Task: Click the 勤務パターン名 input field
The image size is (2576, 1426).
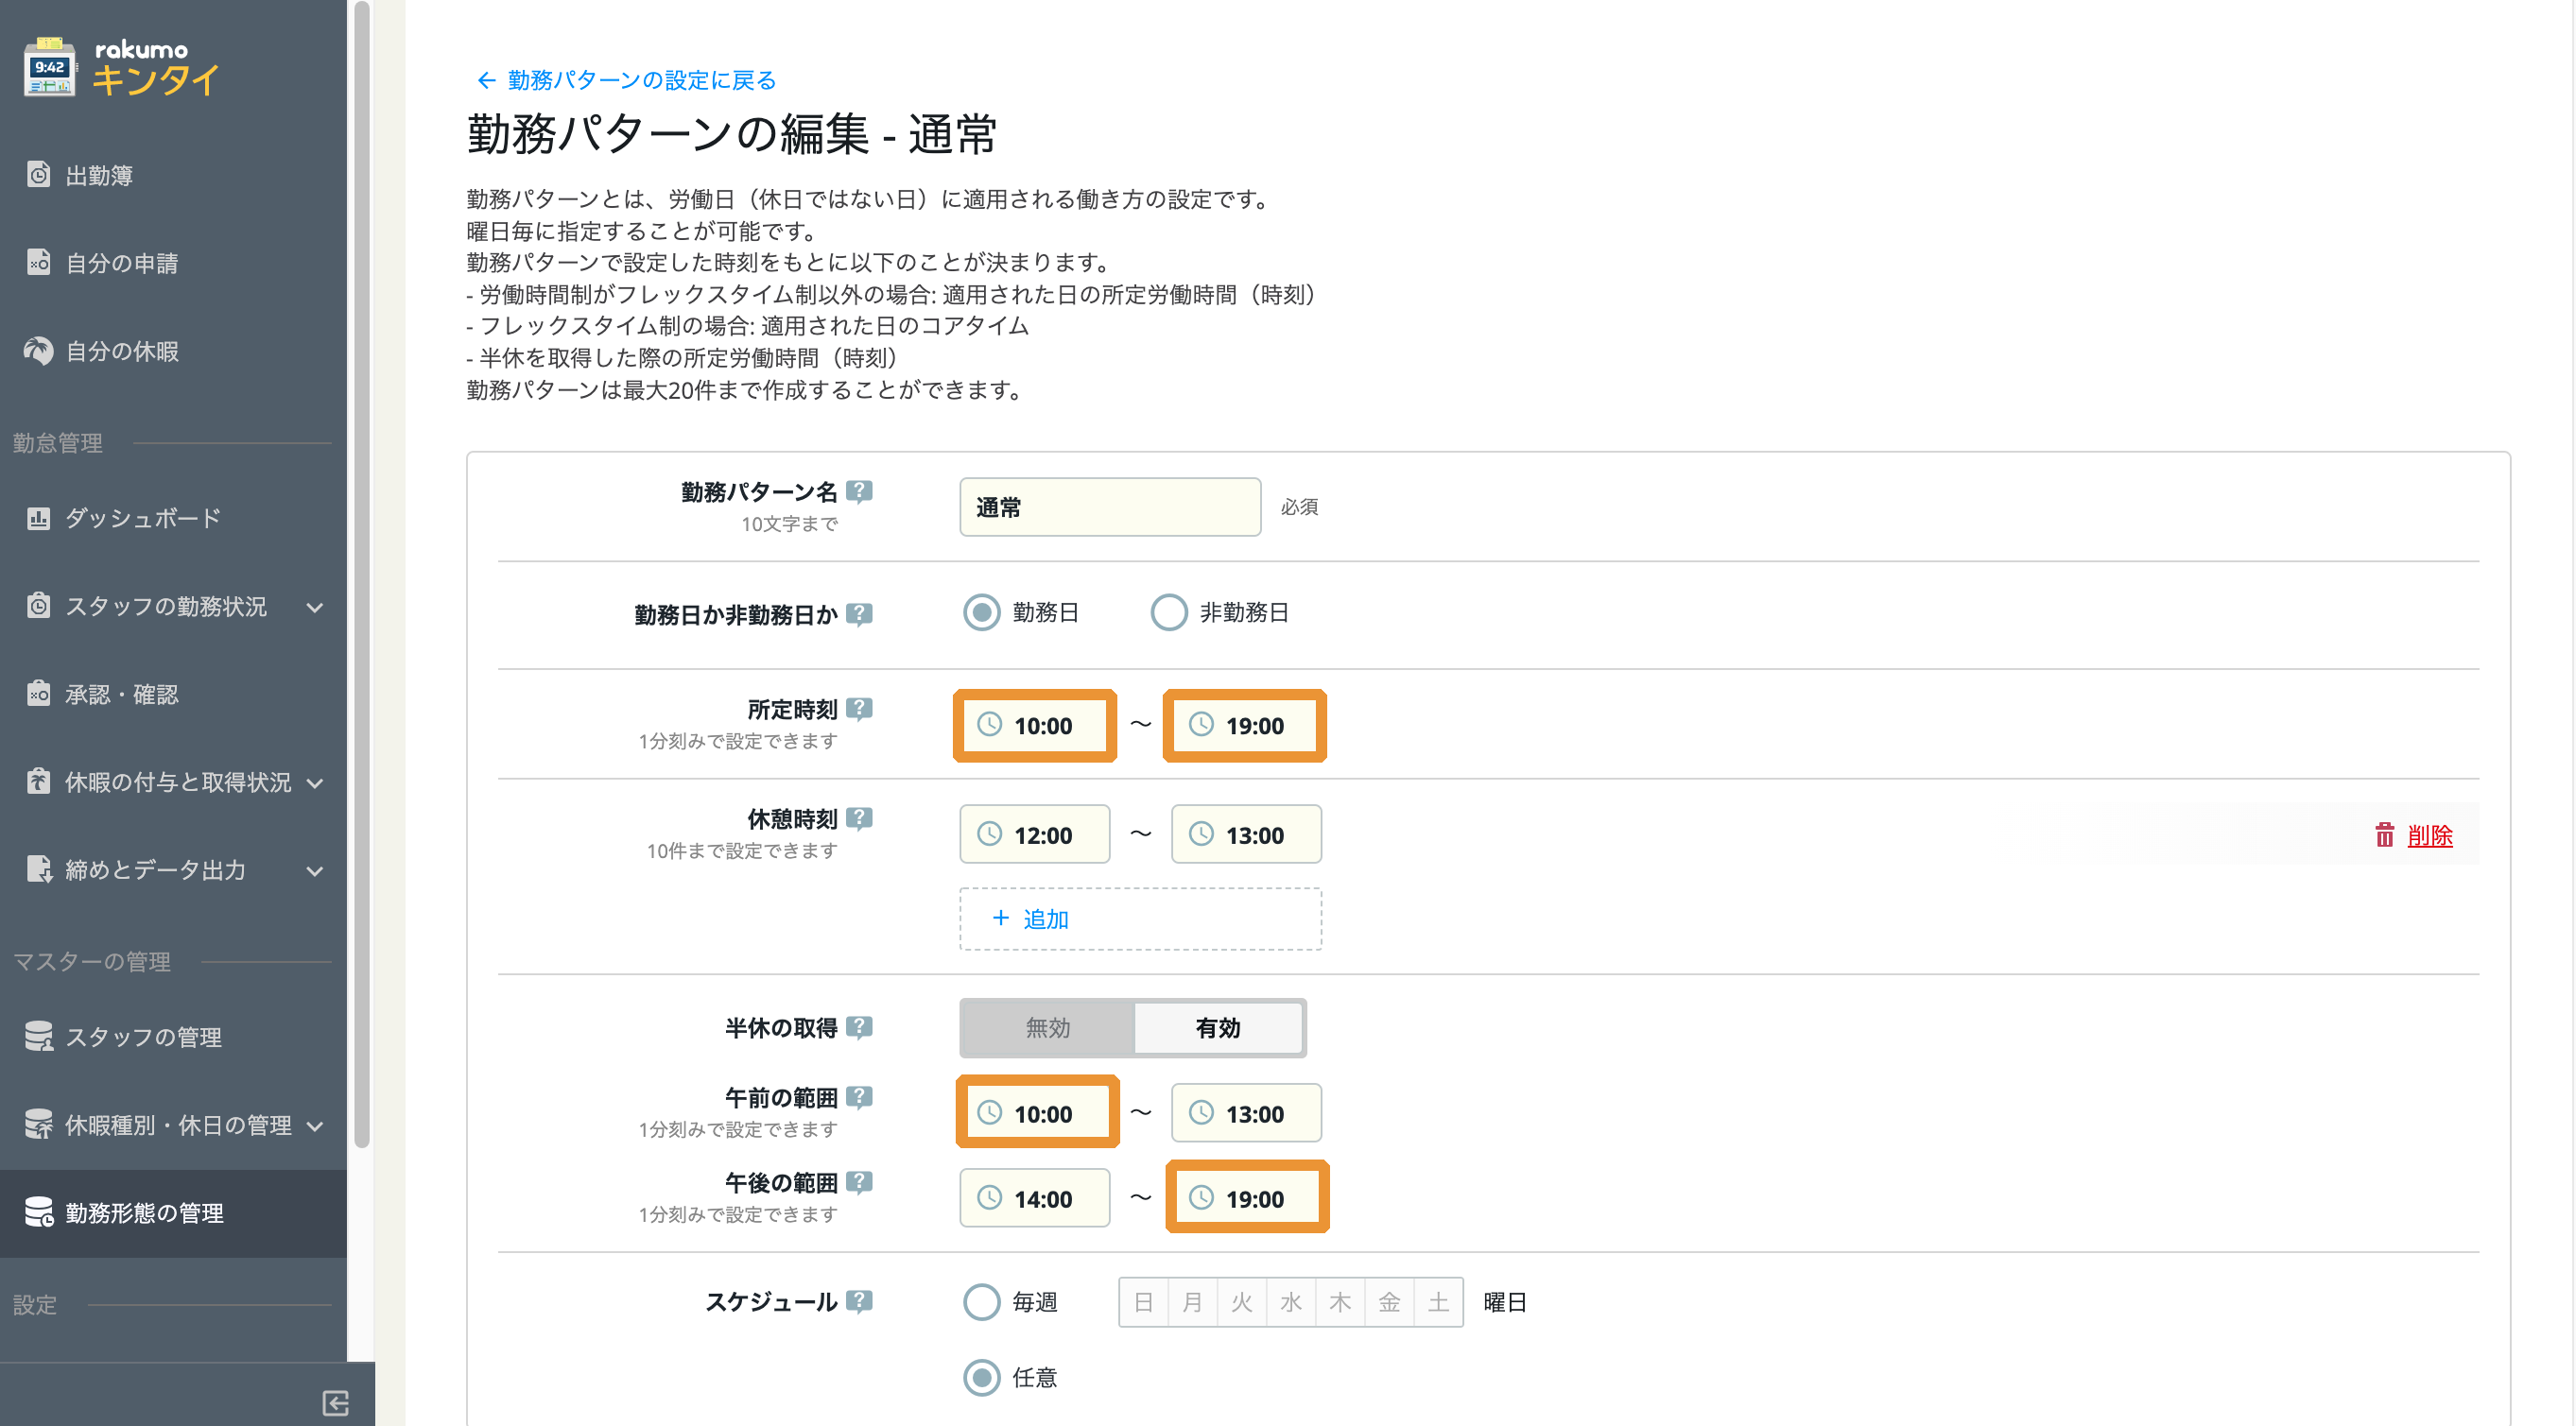Action: point(1110,507)
